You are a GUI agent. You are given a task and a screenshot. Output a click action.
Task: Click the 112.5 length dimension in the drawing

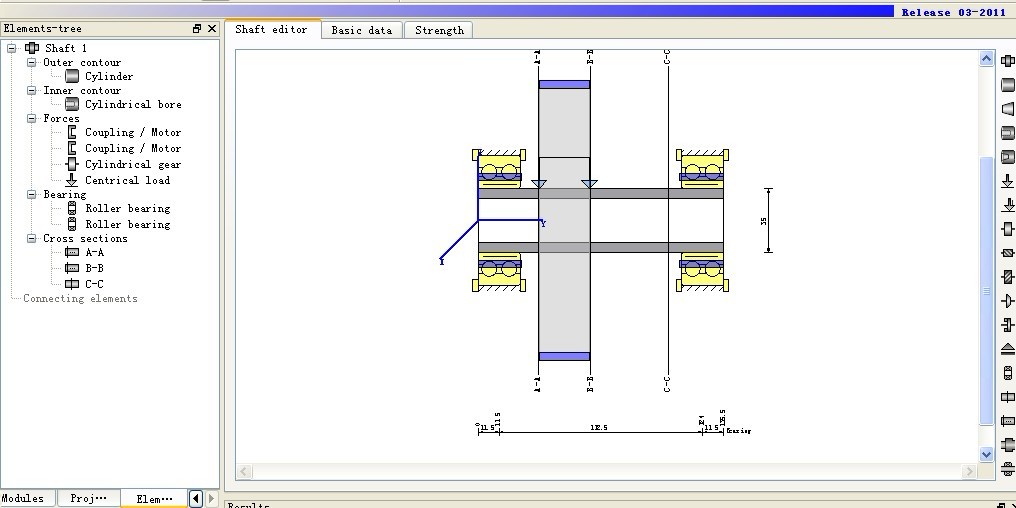click(x=599, y=428)
